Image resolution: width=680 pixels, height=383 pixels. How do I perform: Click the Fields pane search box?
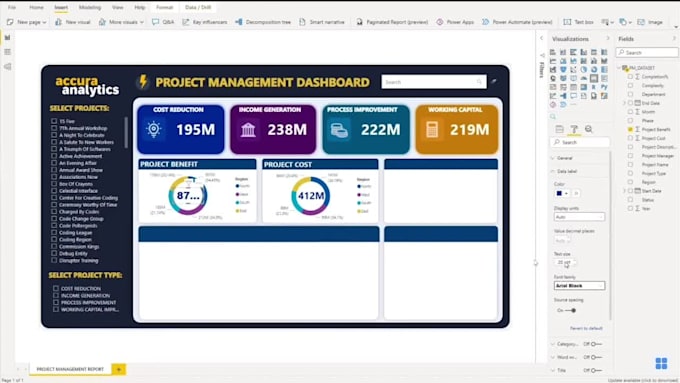click(x=647, y=52)
